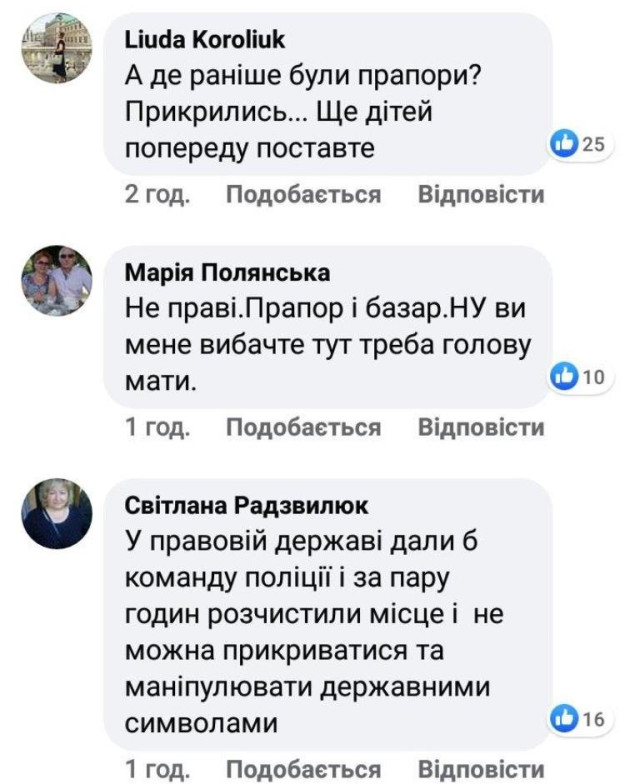The height and width of the screenshot is (784, 640).
Task: Click the like reaction icon showing 25
Action: pos(566,144)
